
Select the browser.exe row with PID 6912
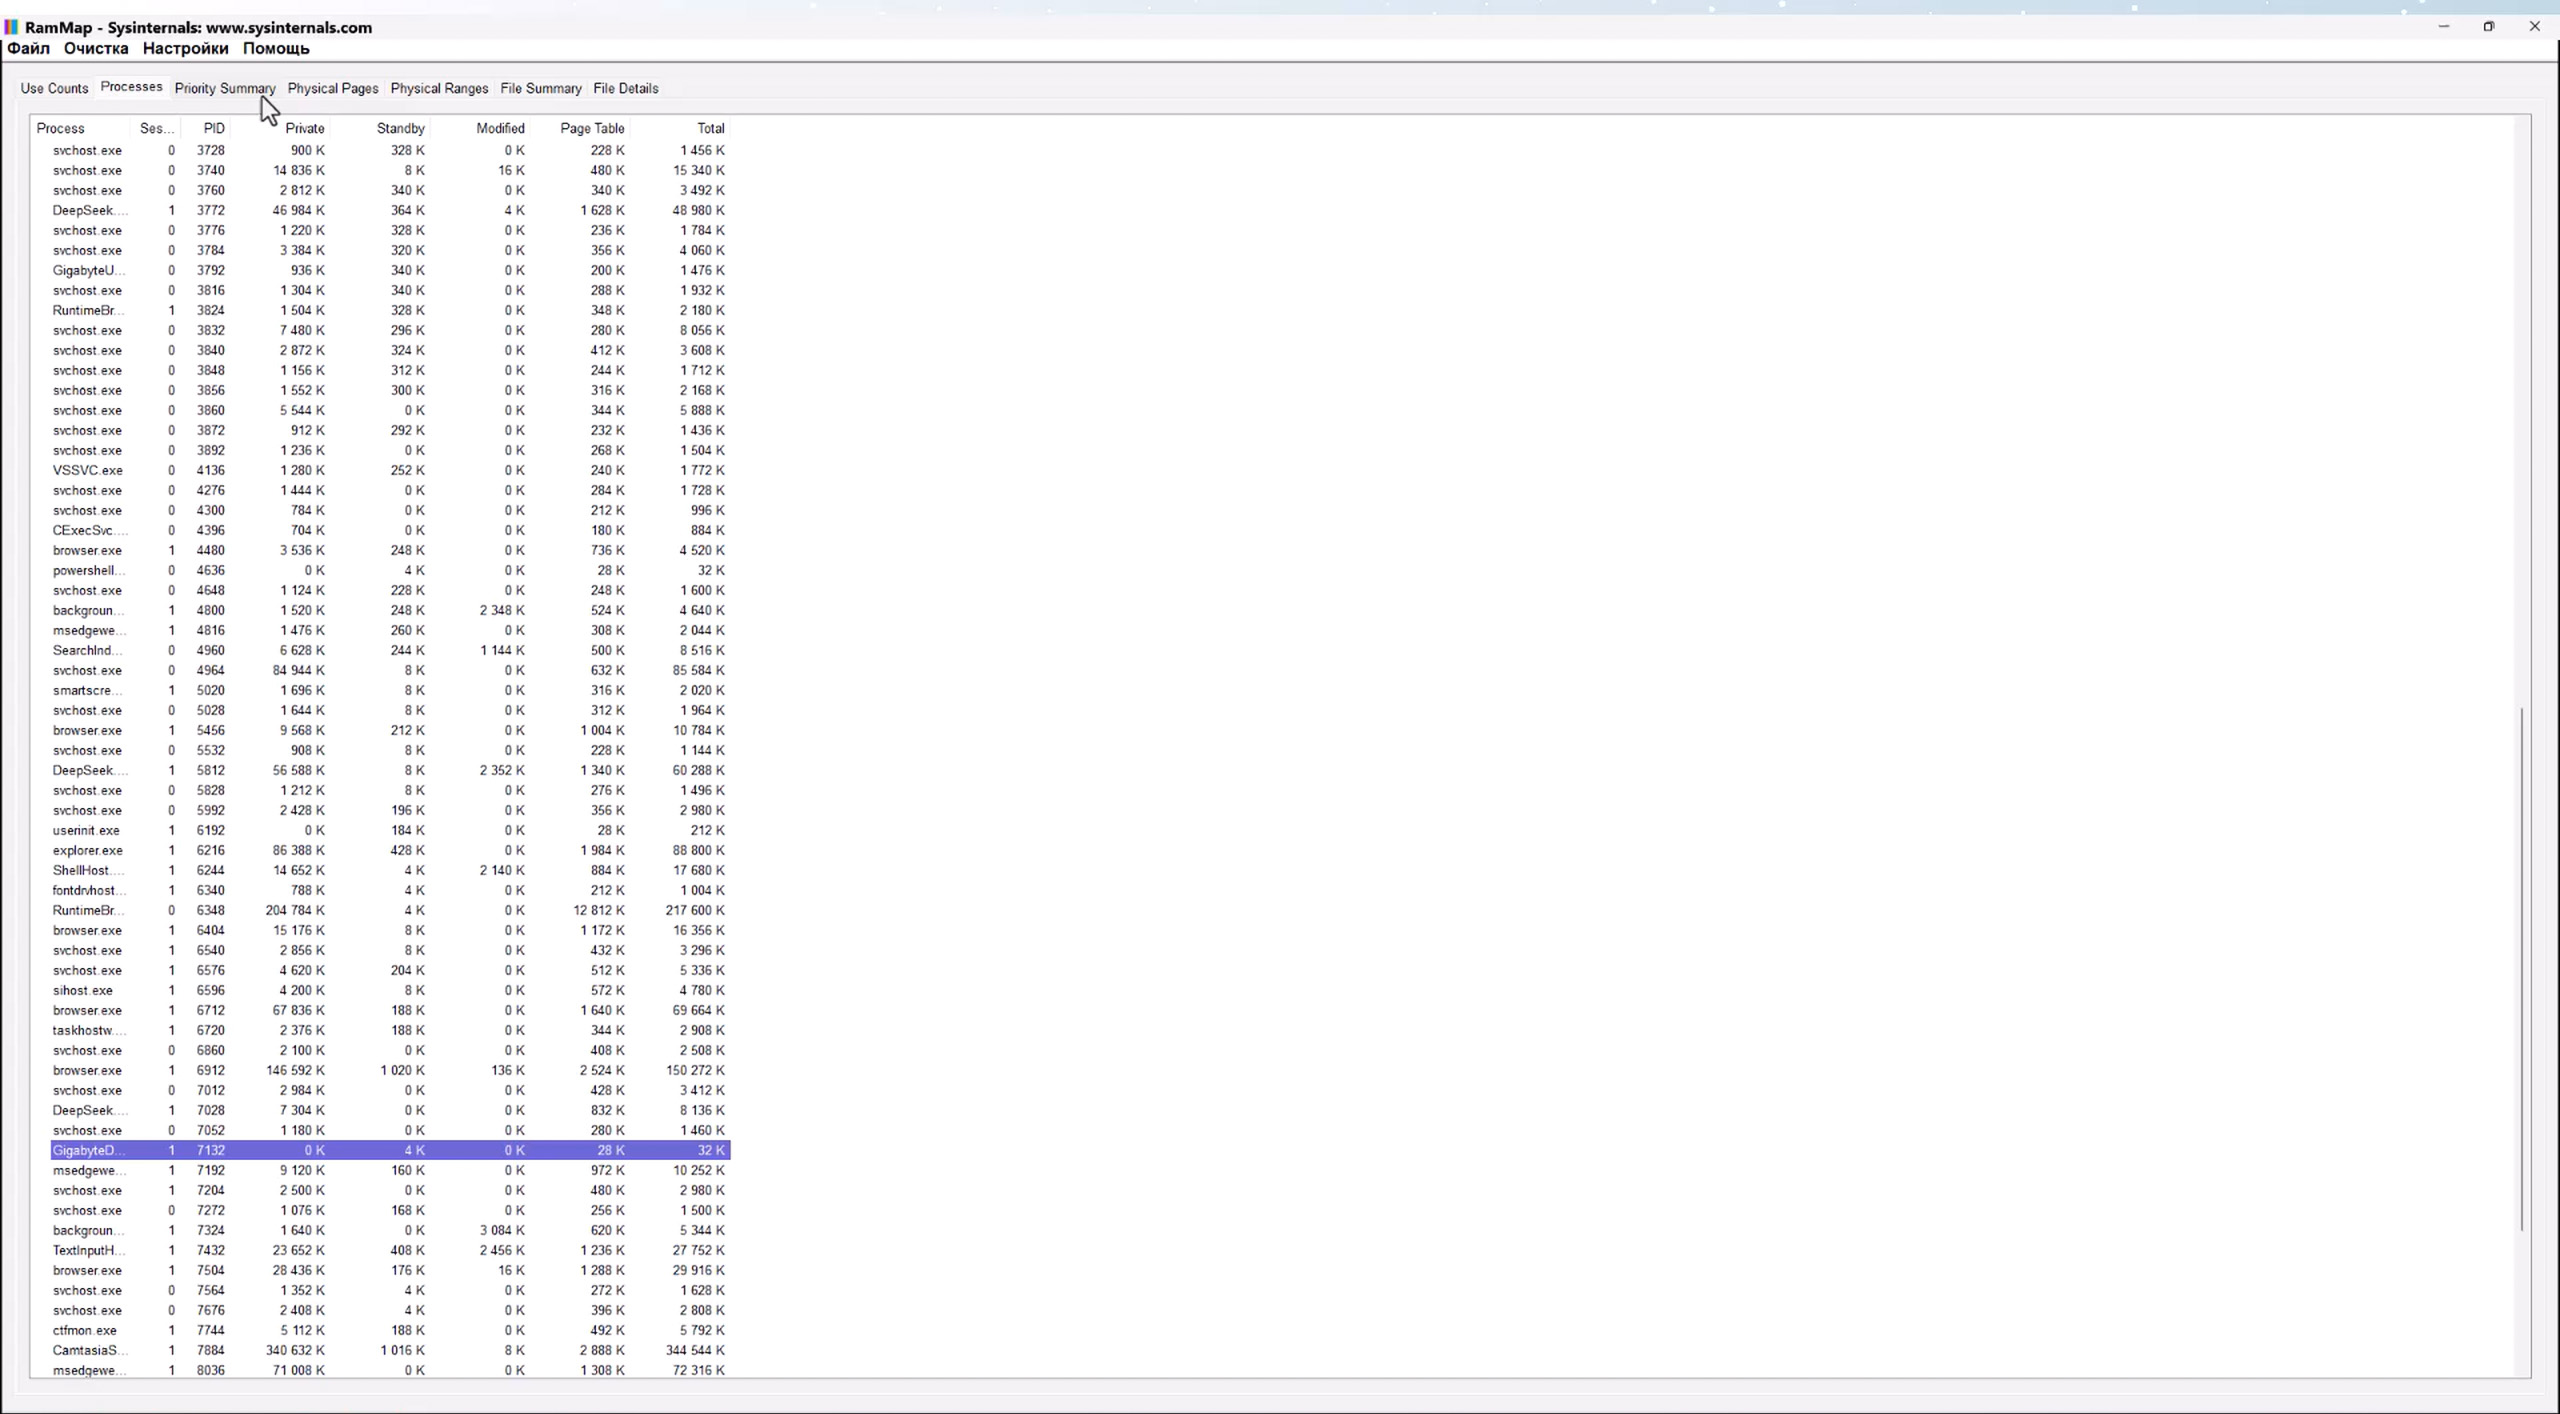click(390, 1070)
